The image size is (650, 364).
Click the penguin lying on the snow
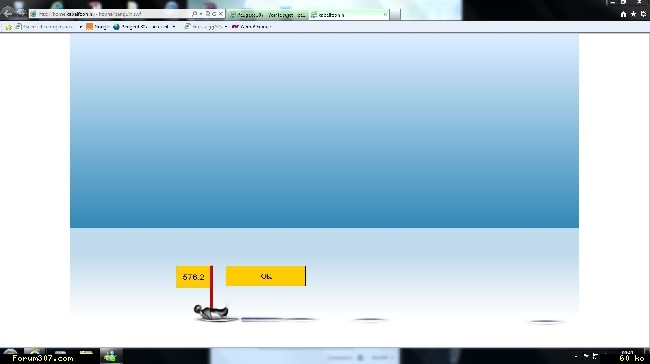click(x=211, y=313)
